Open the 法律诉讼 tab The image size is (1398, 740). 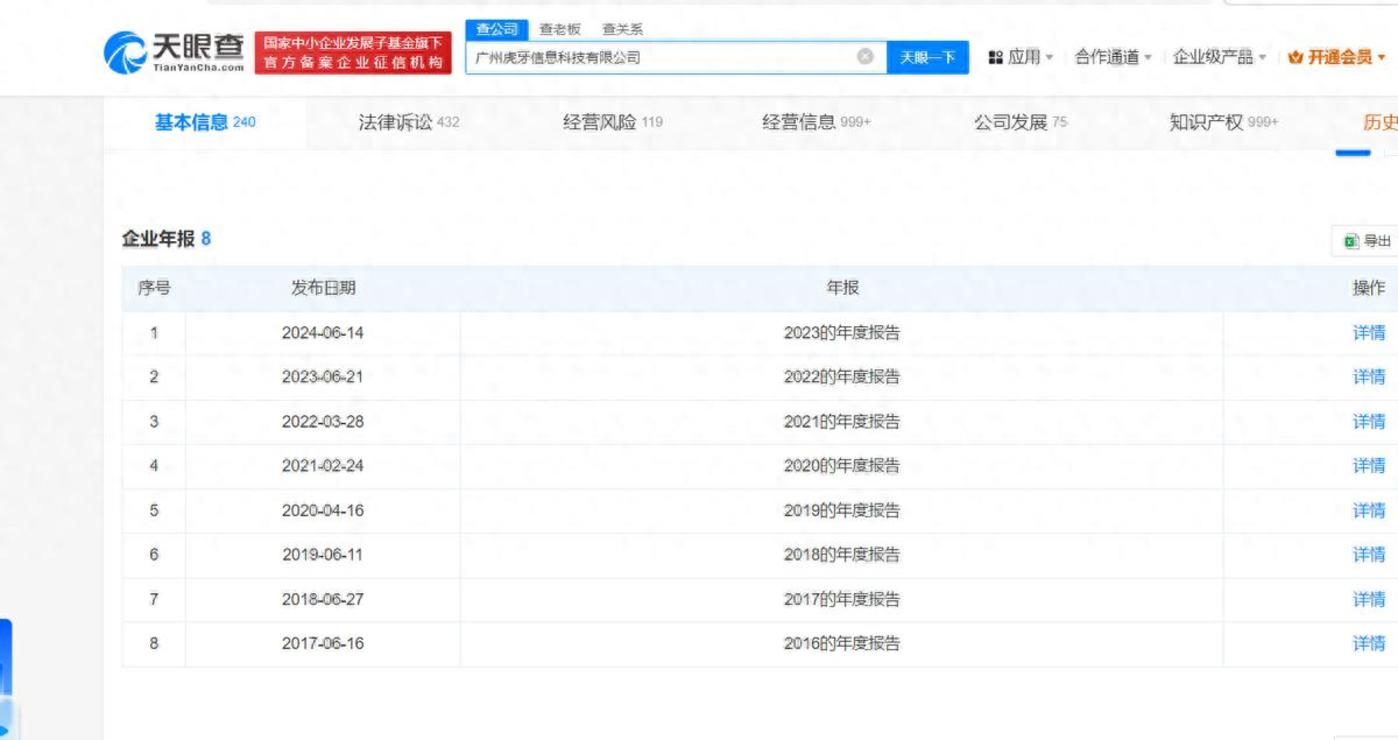click(408, 122)
